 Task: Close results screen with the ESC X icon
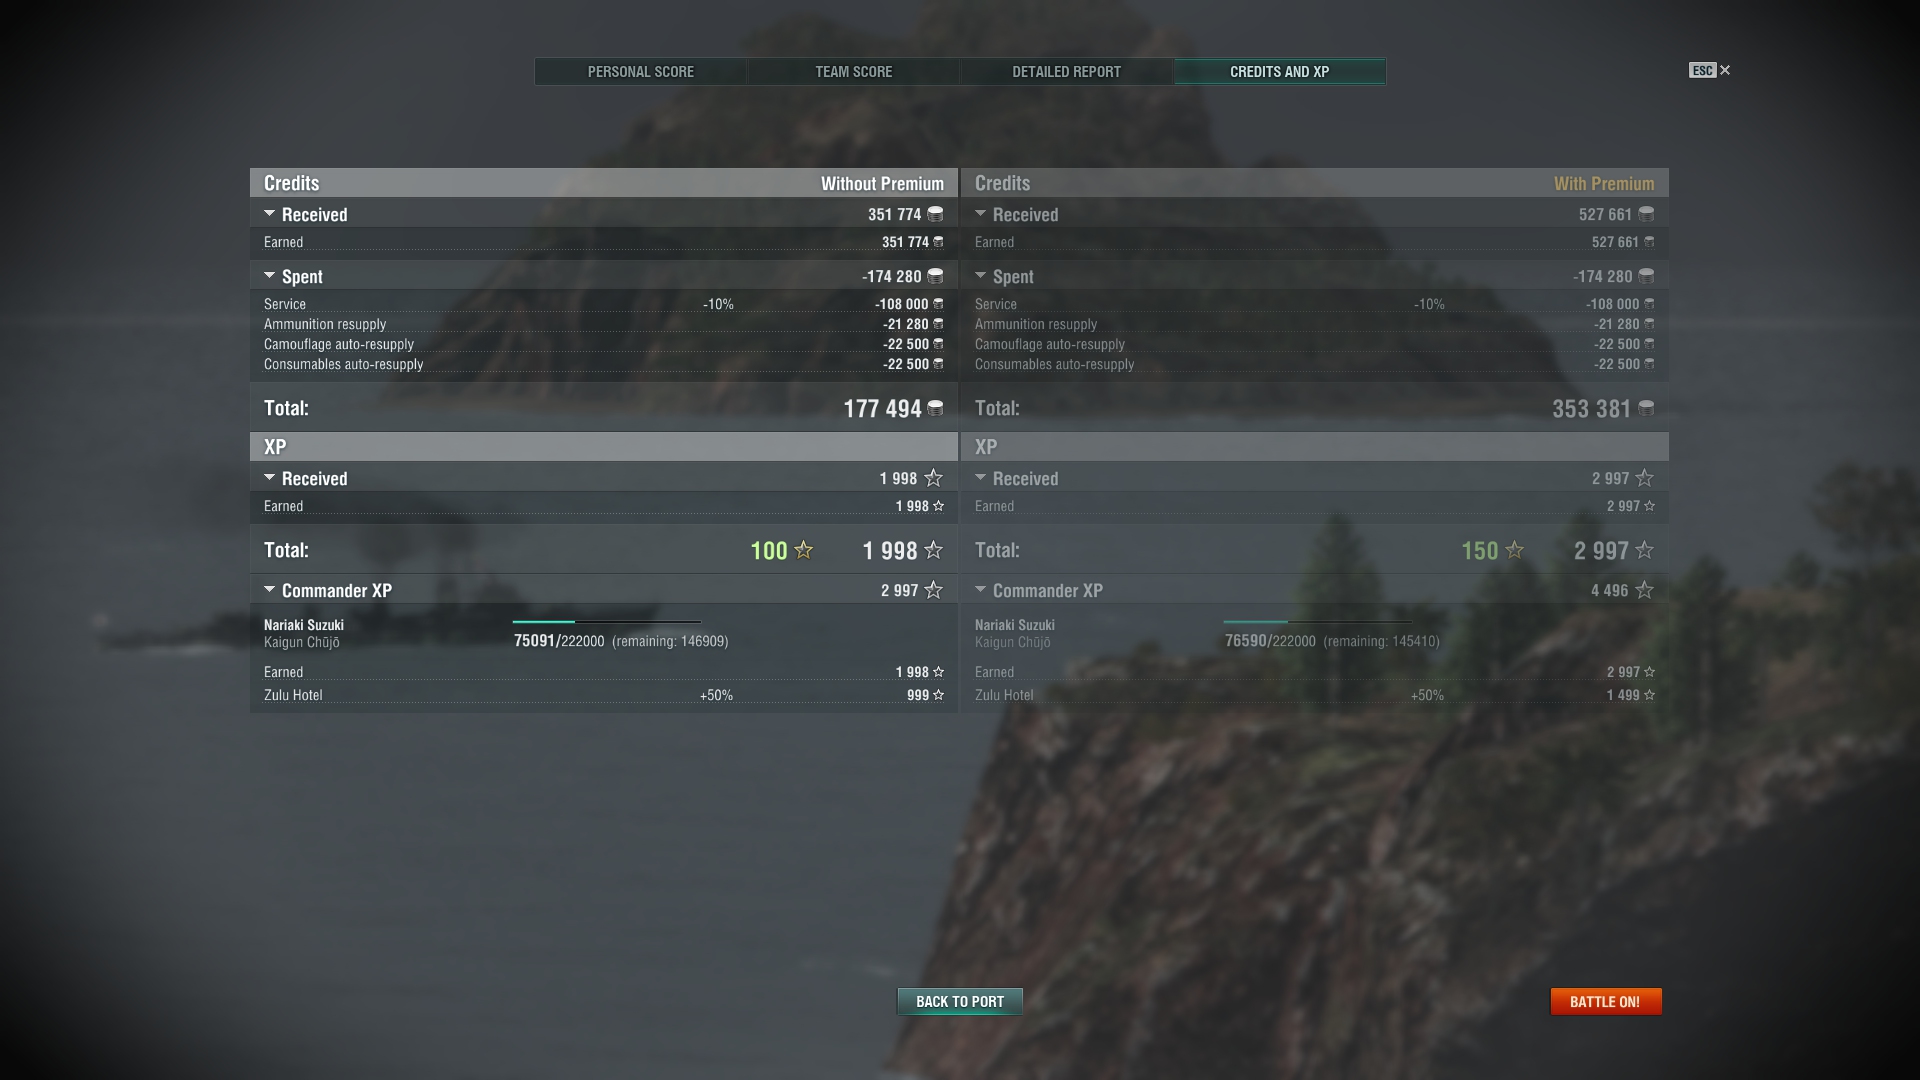click(x=1724, y=70)
